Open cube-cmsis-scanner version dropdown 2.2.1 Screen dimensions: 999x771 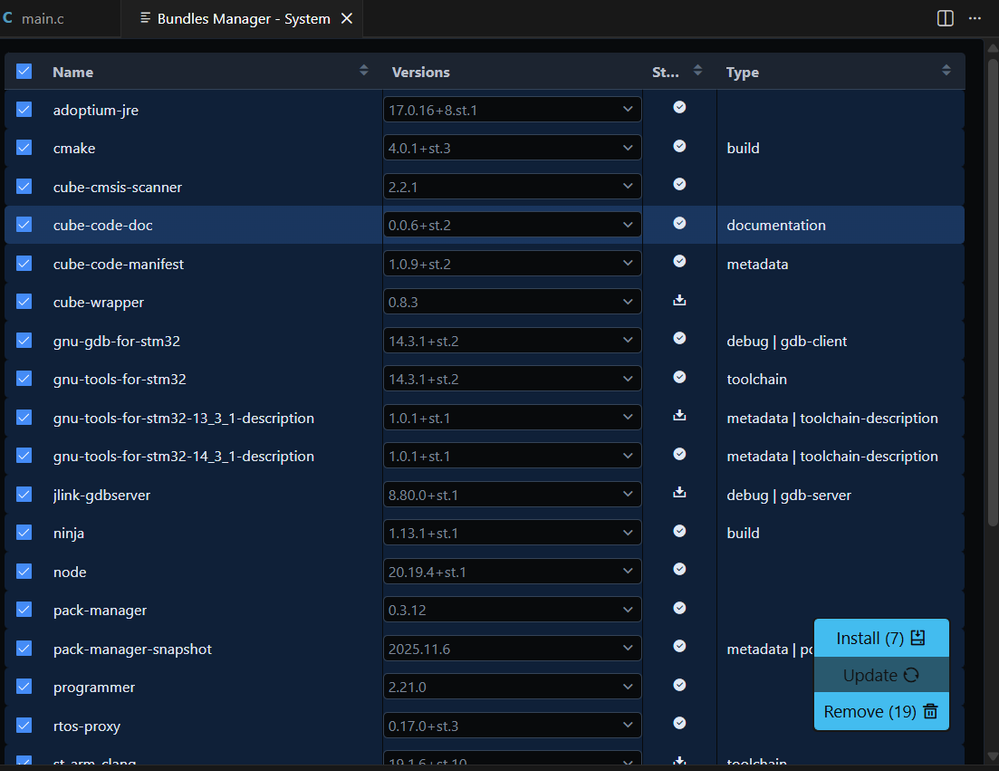pyautogui.click(x=512, y=187)
